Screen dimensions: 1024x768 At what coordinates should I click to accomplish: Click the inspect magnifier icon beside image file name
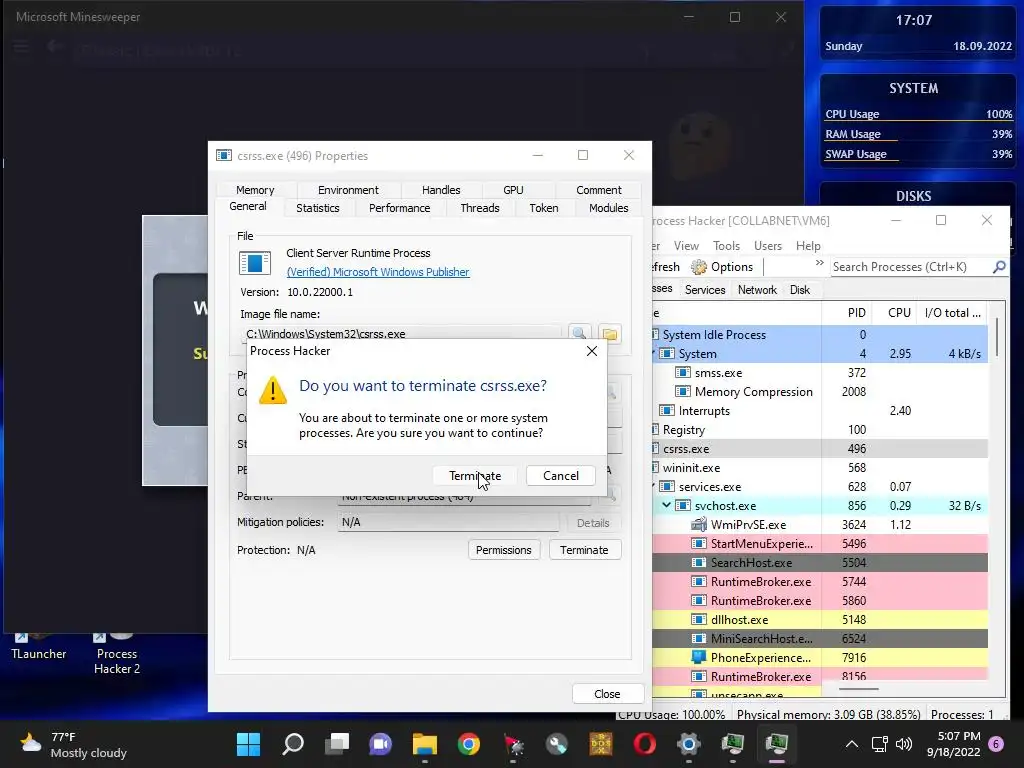click(x=579, y=334)
